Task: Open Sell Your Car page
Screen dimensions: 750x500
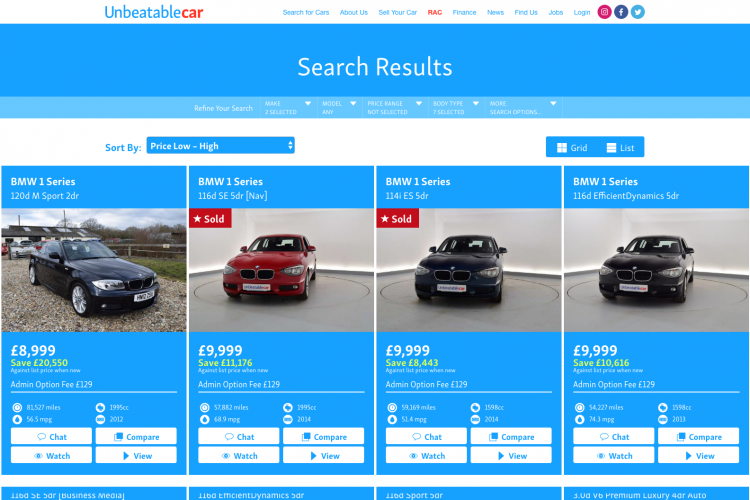Action: 397,12
